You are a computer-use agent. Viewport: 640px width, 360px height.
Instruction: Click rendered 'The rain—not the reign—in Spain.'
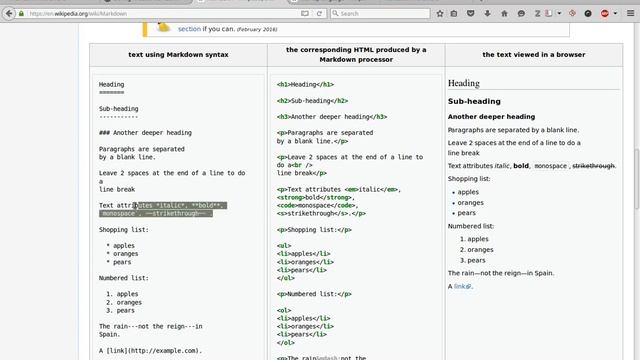coord(501,273)
